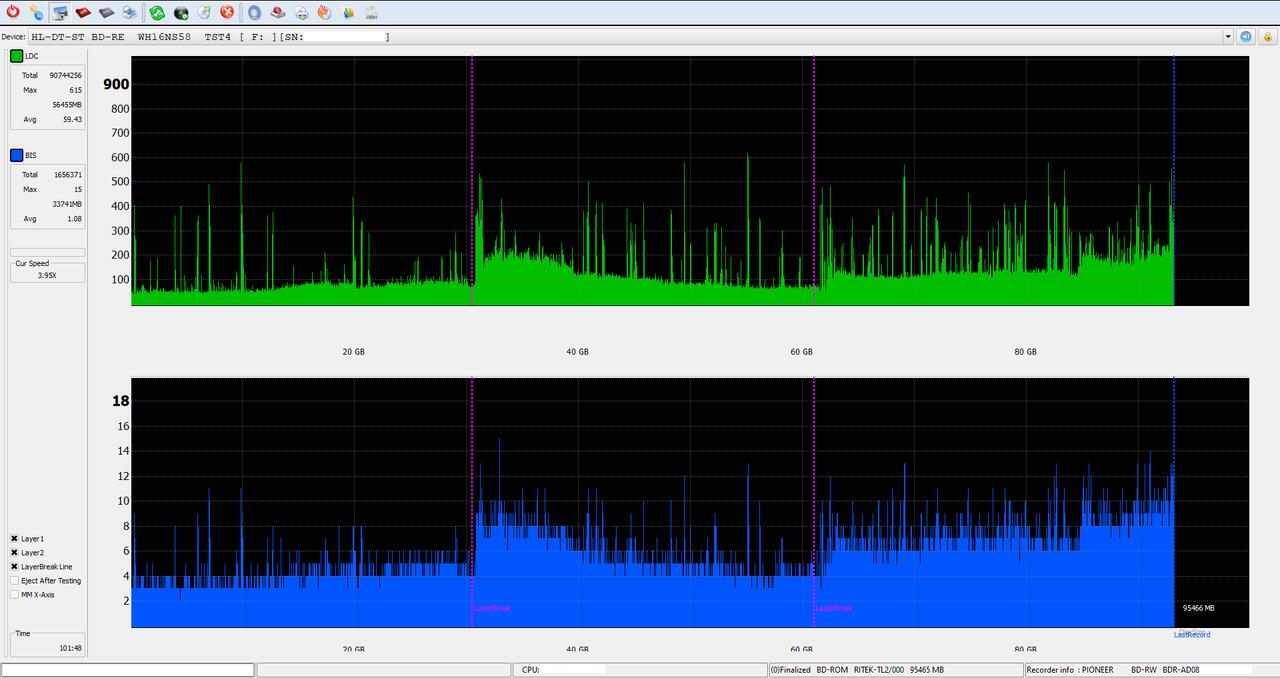Toggle the LayerBreak Line checkbox
The height and width of the screenshot is (678, 1280).
(x=14, y=566)
